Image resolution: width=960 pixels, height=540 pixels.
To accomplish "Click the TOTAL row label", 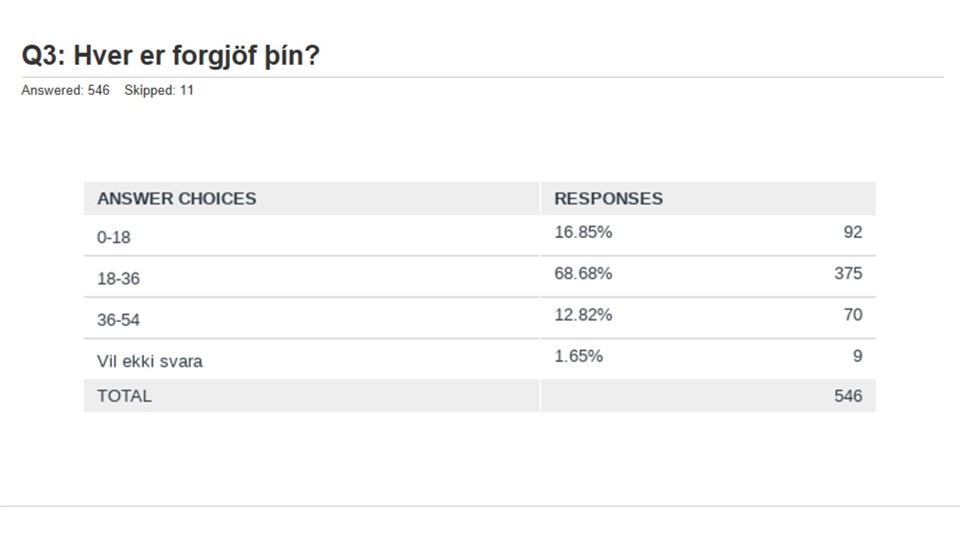I will point(124,396).
